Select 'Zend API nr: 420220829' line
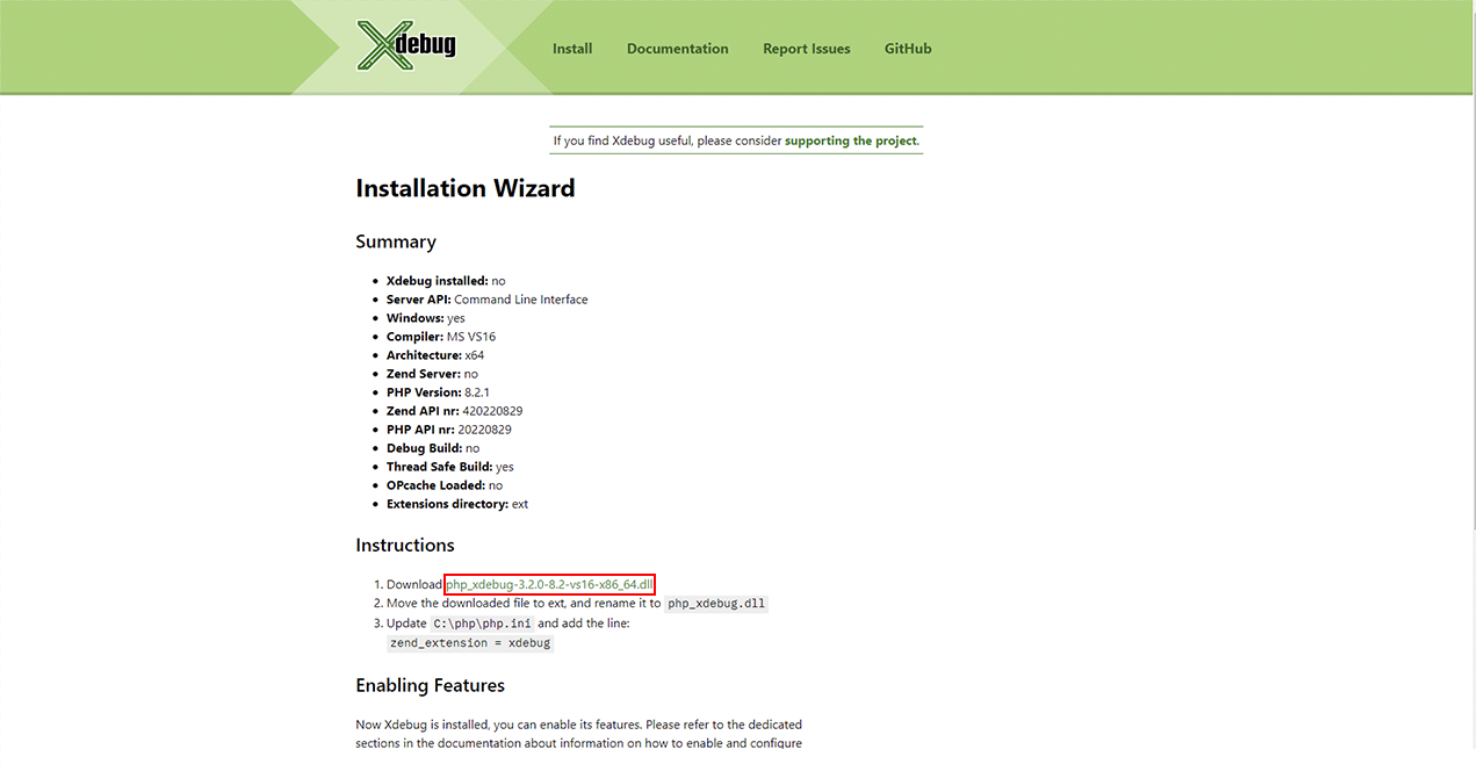 455,411
